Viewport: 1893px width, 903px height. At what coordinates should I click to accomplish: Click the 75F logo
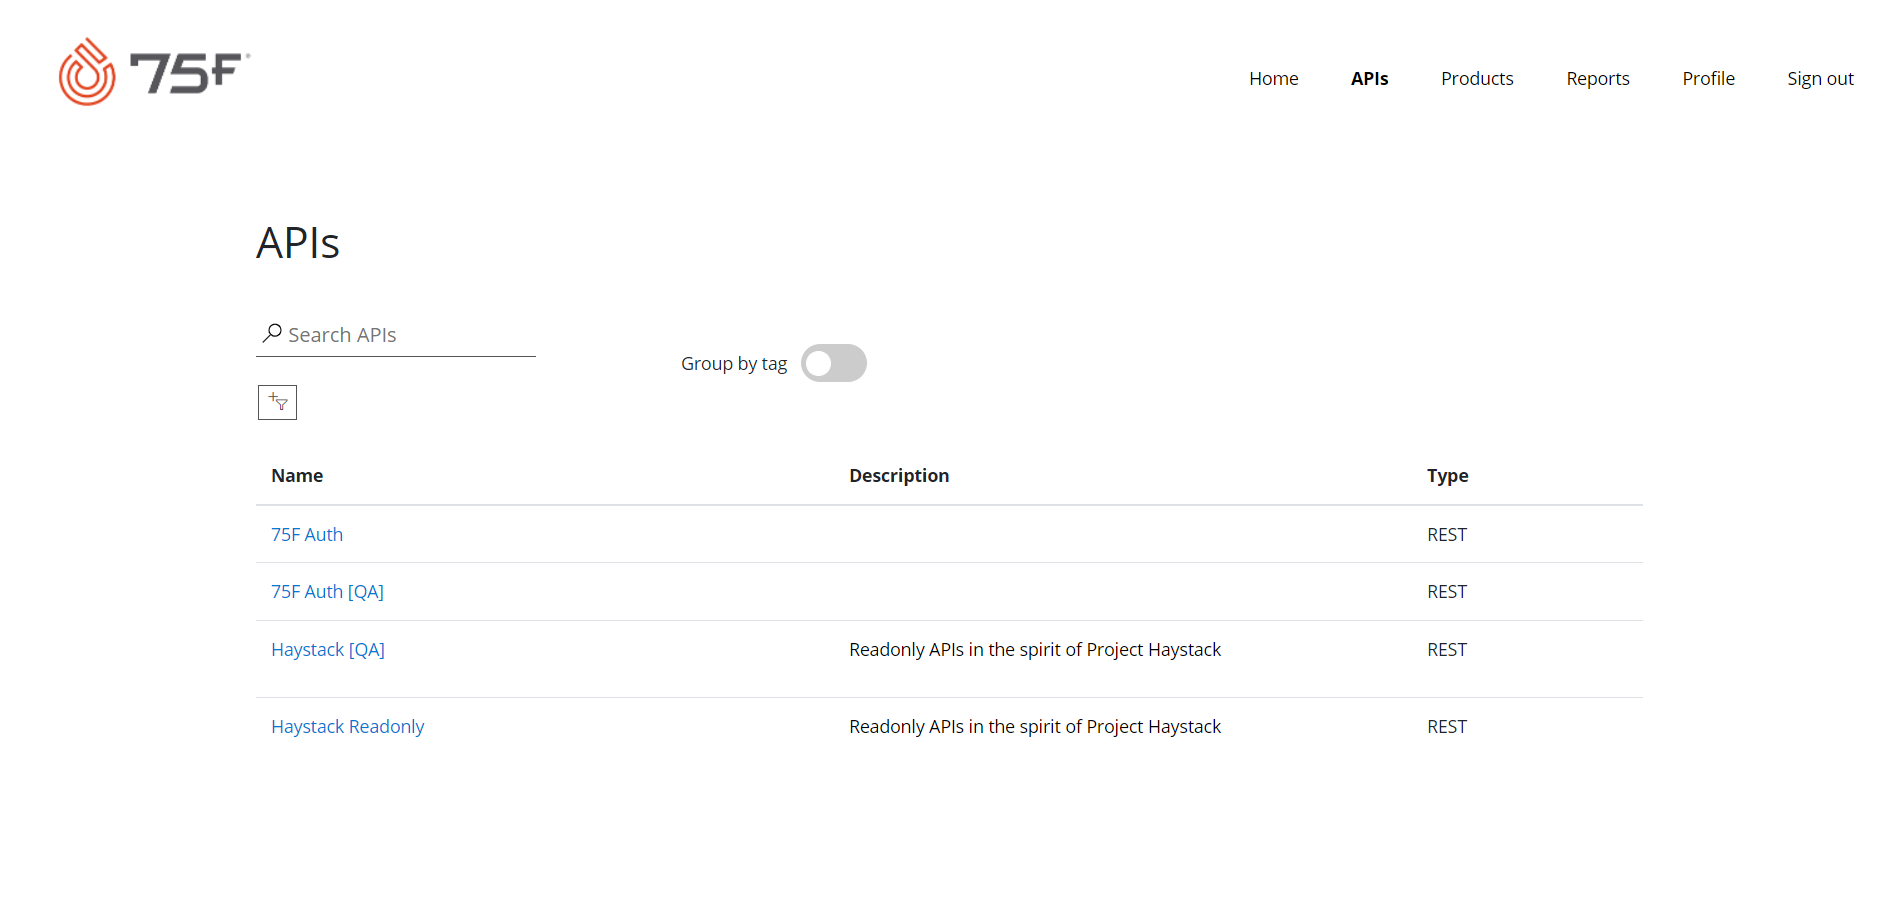point(155,72)
